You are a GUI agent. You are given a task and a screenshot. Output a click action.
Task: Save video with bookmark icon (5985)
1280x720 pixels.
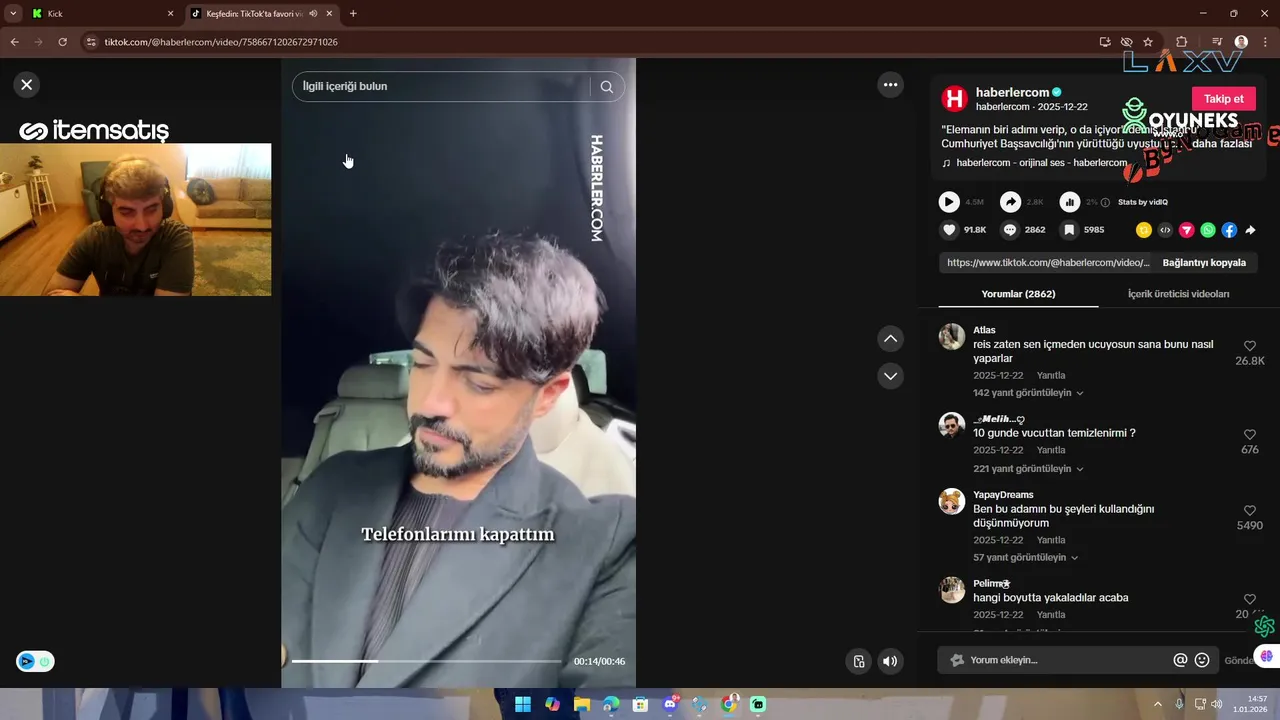1069,230
